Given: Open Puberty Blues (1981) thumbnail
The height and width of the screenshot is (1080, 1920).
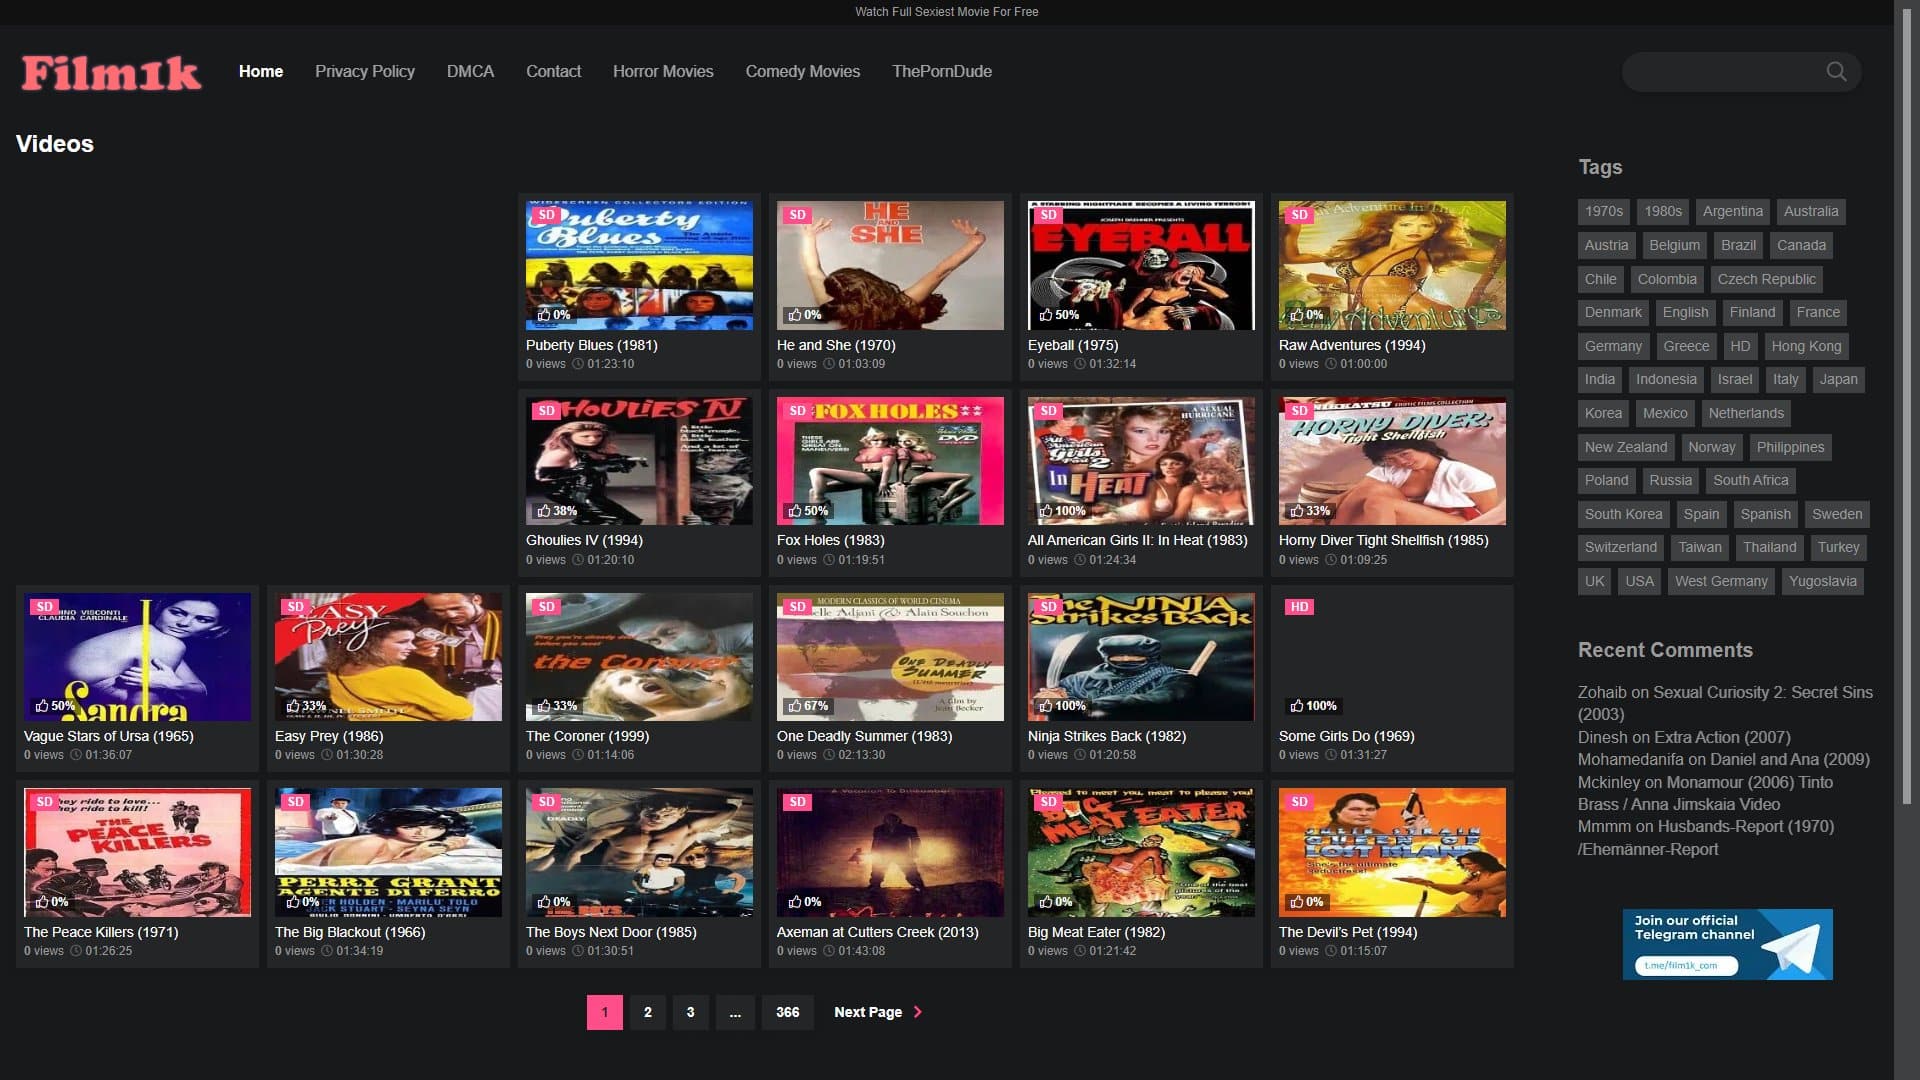Looking at the screenshot, I should point(639,265).
